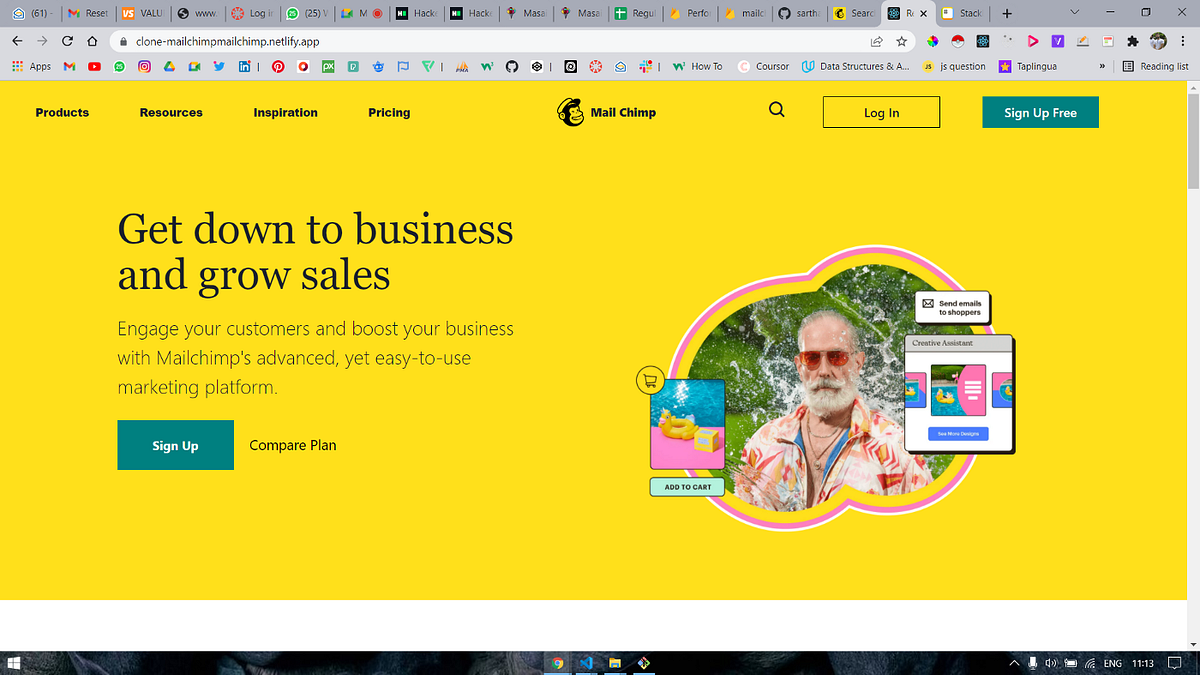Switch to the Stack Overflow browser tab
Screen dimensions: 1200x675
(x=962, y=14)
